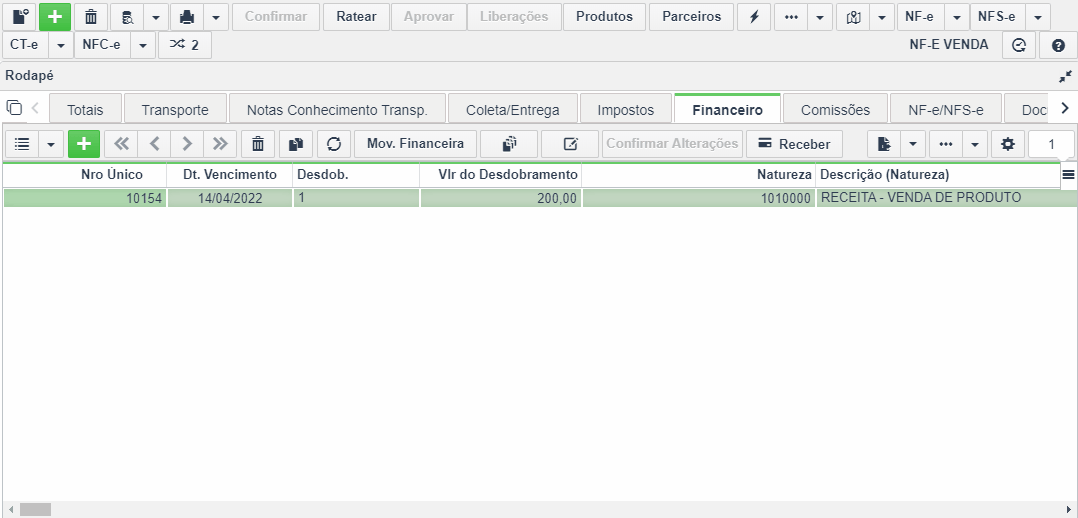Toggle grid view mode list icon
Screen dimensions: 1078x518
click(22, 144)
